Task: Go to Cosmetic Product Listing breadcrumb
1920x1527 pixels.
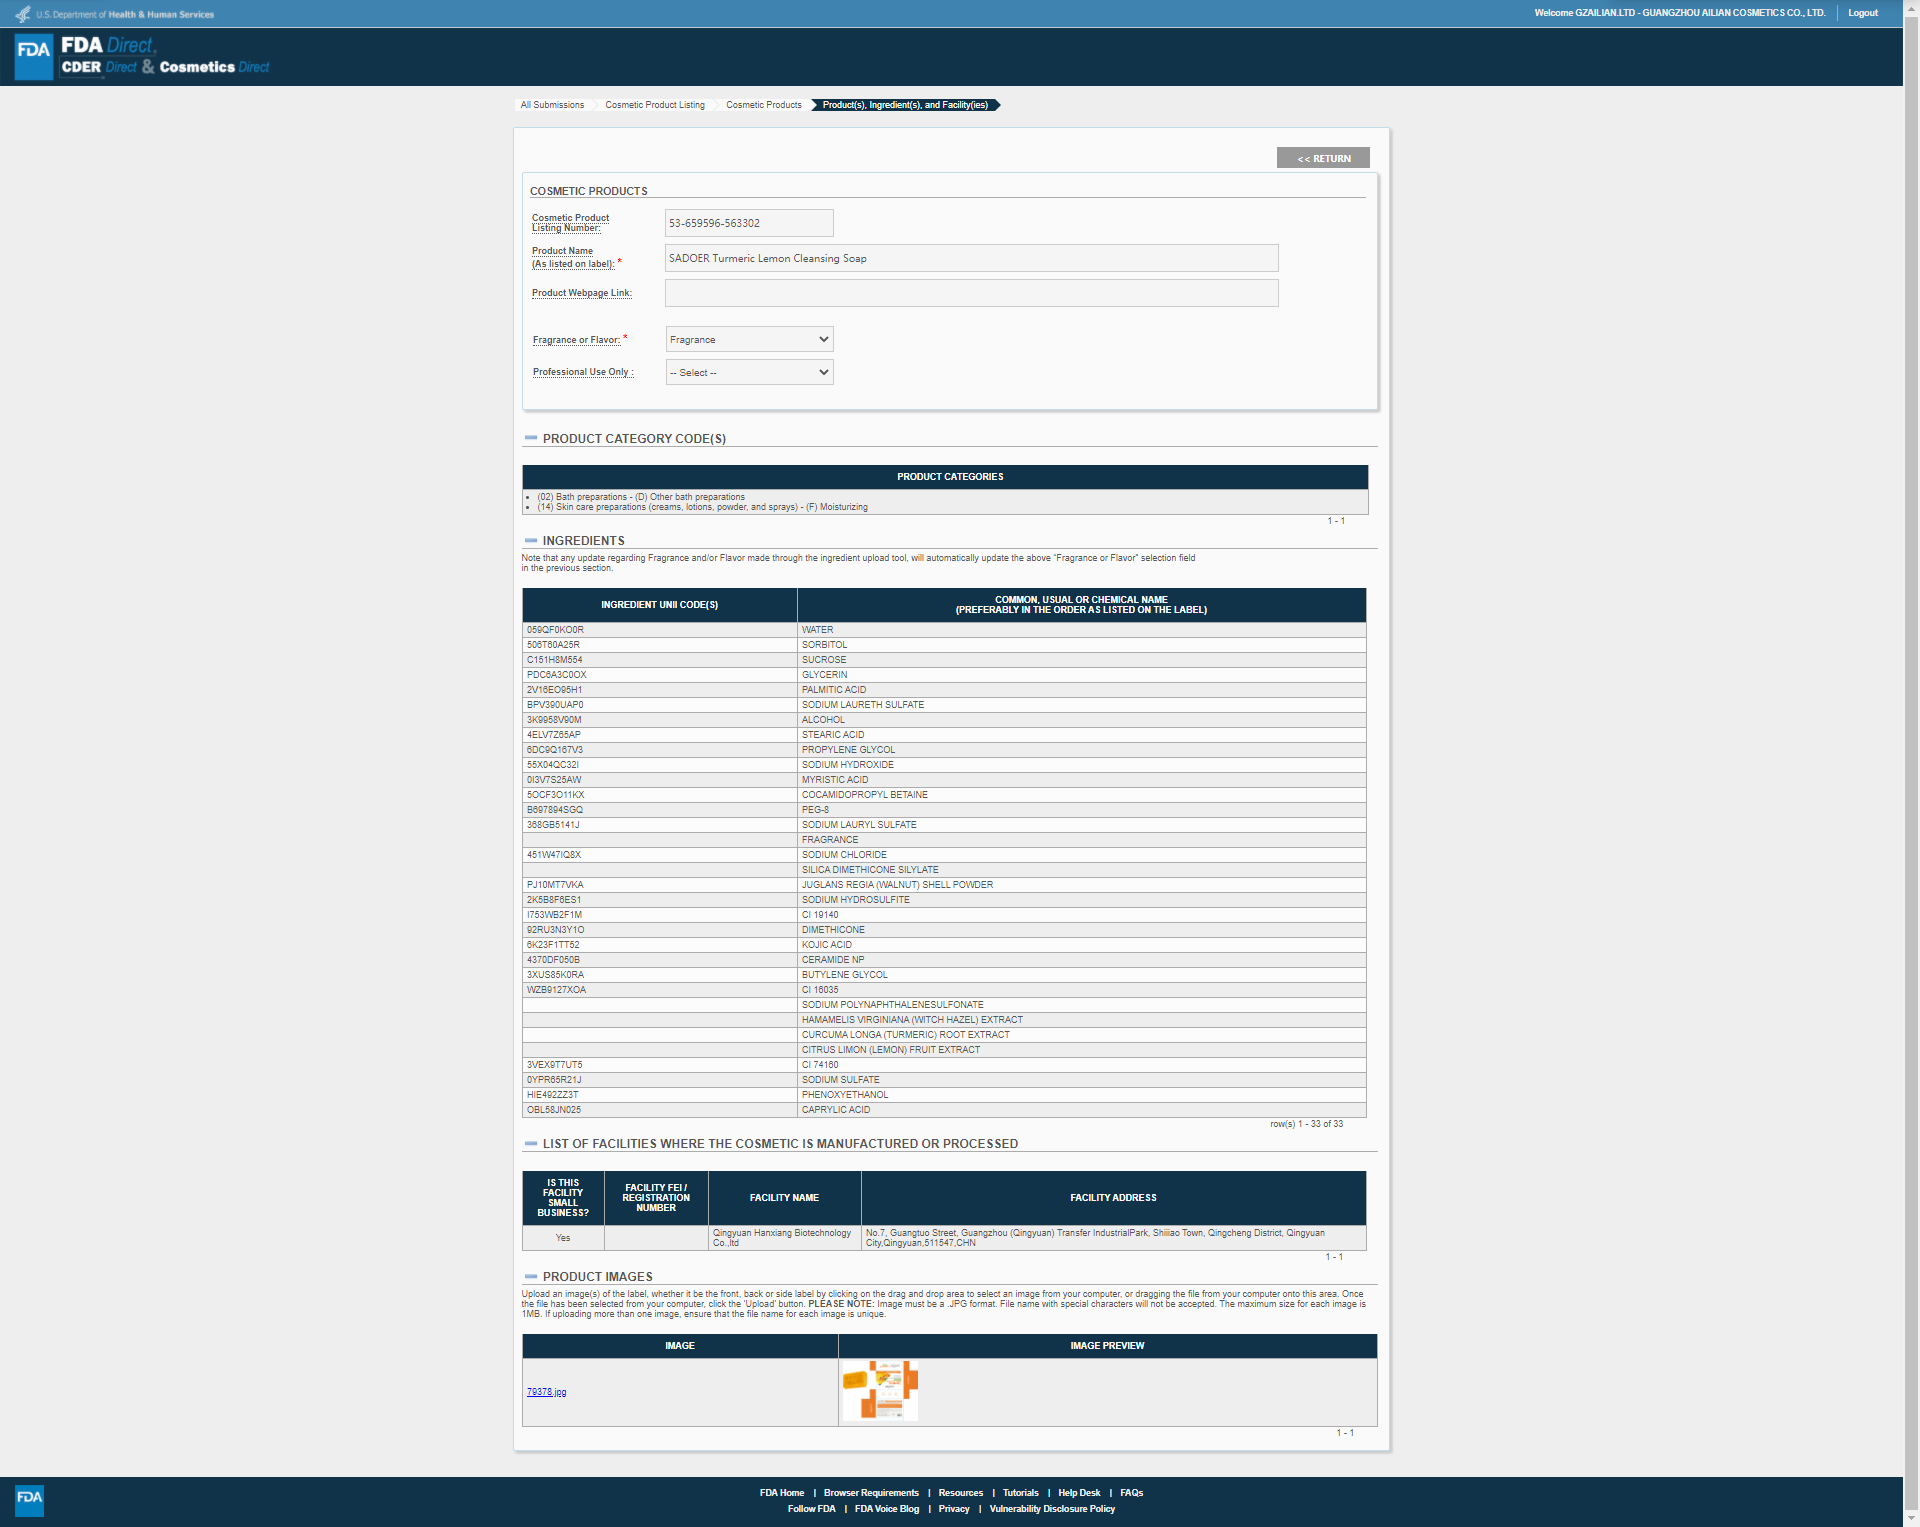Action: pos(654,105)
